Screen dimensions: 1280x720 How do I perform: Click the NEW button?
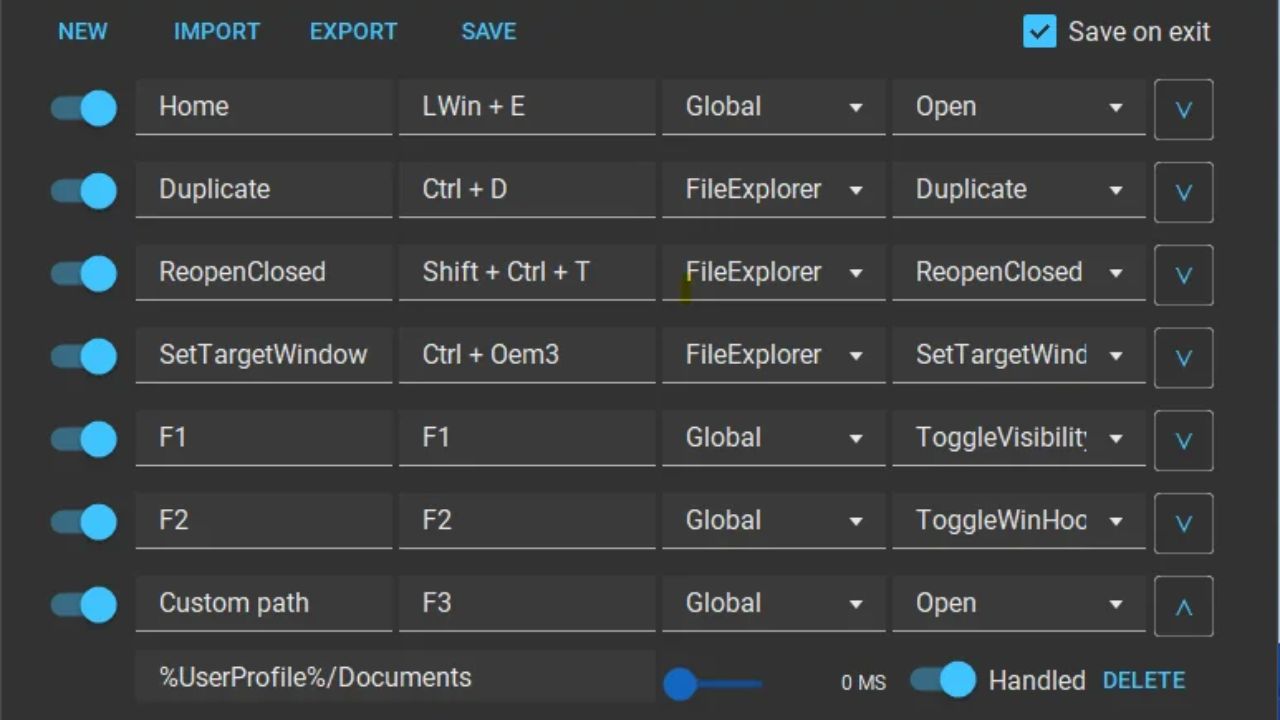[x=83, y=32]
